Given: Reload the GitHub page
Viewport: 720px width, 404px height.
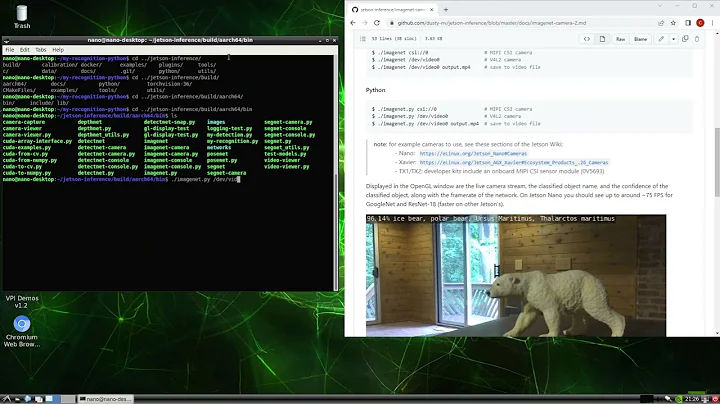Looking at the screenshot, I should (377, 23).
